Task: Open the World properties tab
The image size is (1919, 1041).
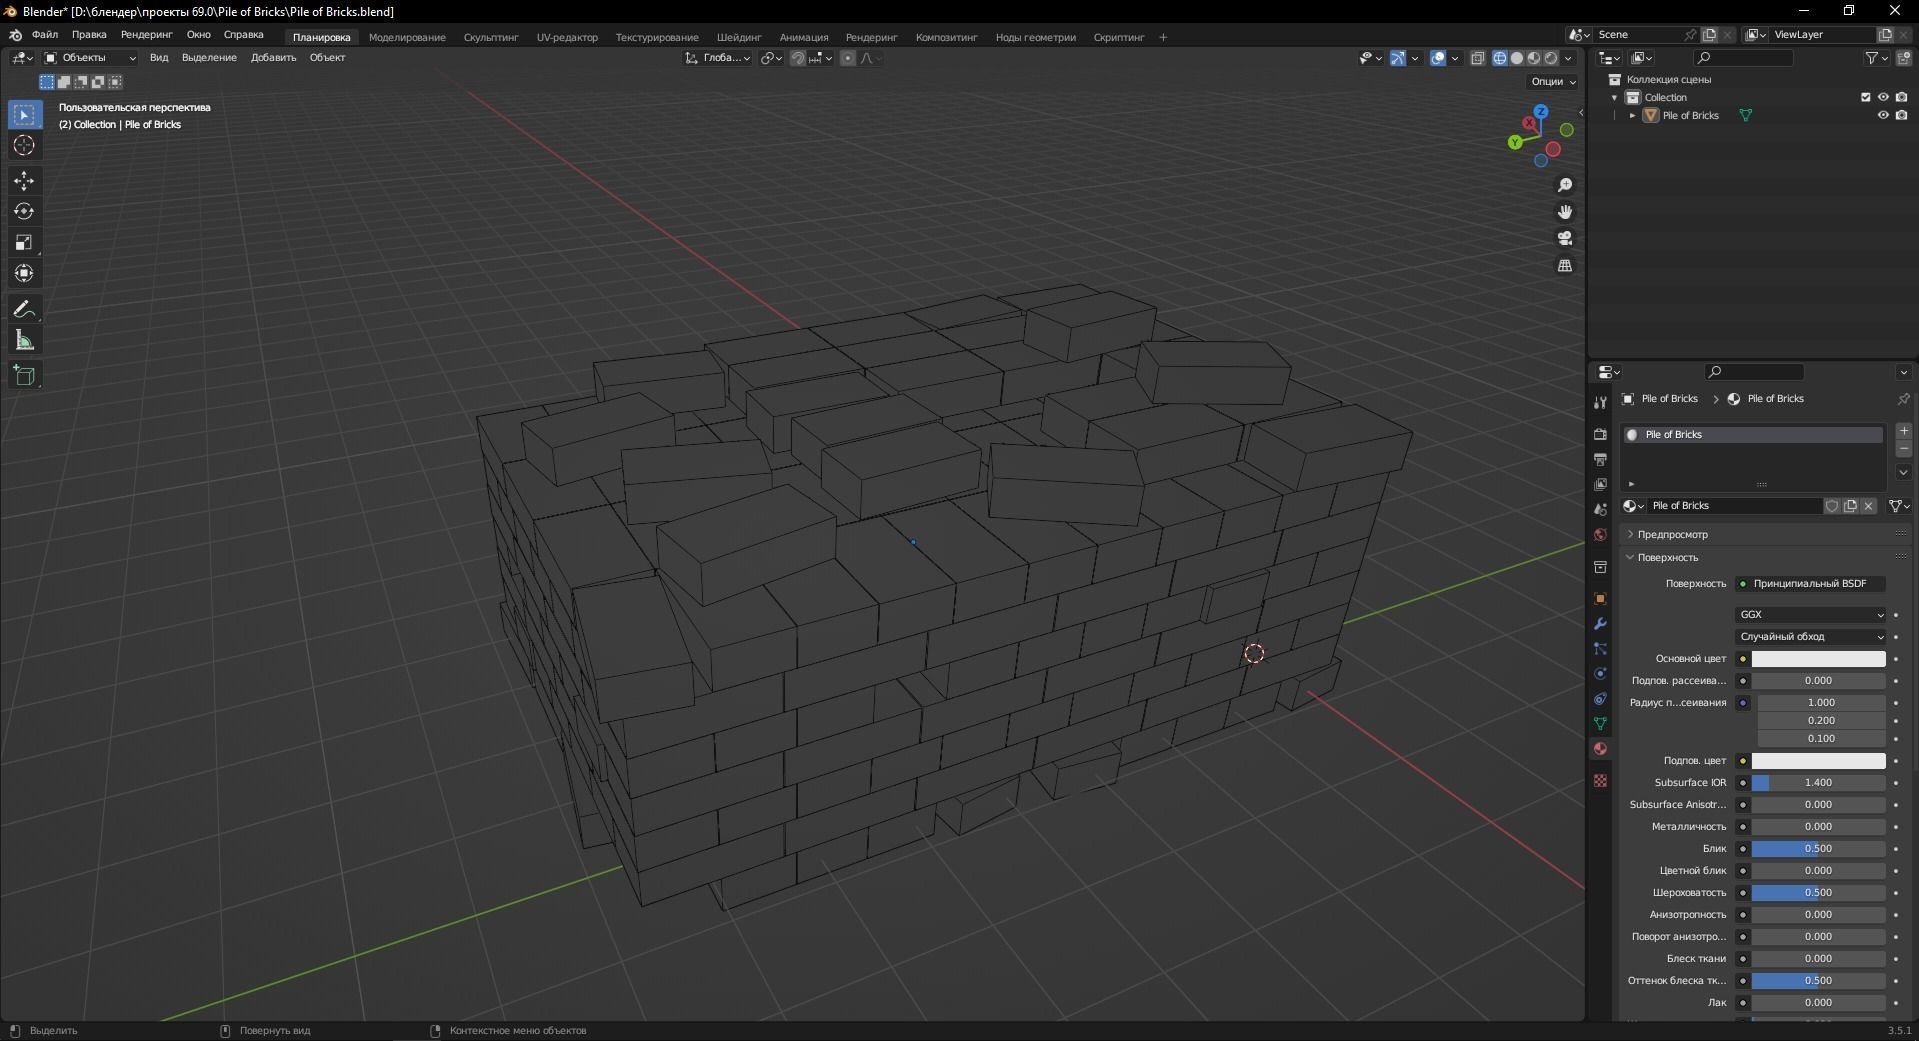Action: (1600, 535)
